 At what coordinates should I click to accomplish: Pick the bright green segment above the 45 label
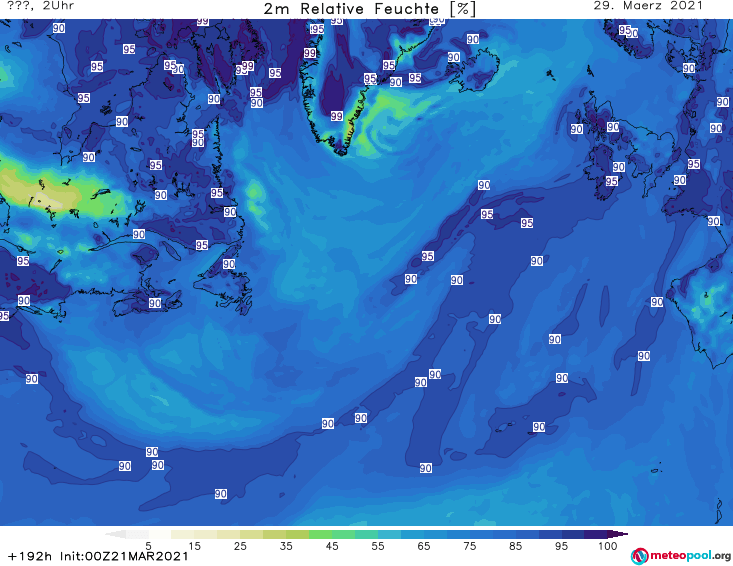pyautogui.click(x=320, y=534)
